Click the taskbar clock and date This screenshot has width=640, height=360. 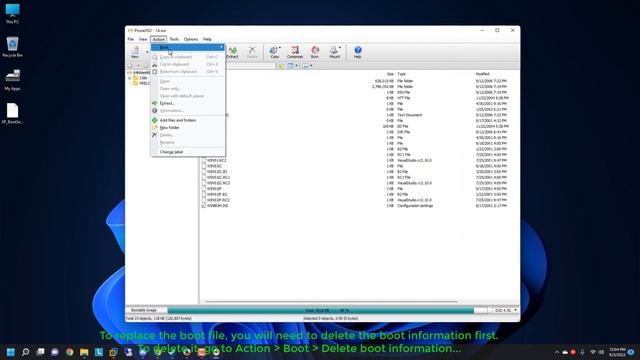[617, 352]
